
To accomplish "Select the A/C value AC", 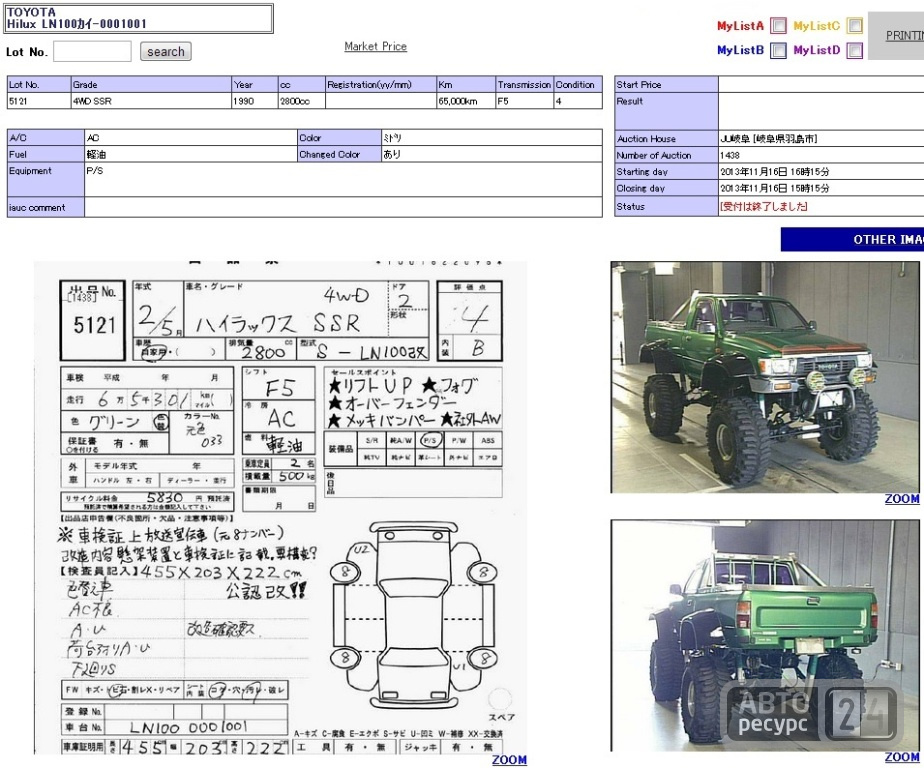I will [191, 137].
